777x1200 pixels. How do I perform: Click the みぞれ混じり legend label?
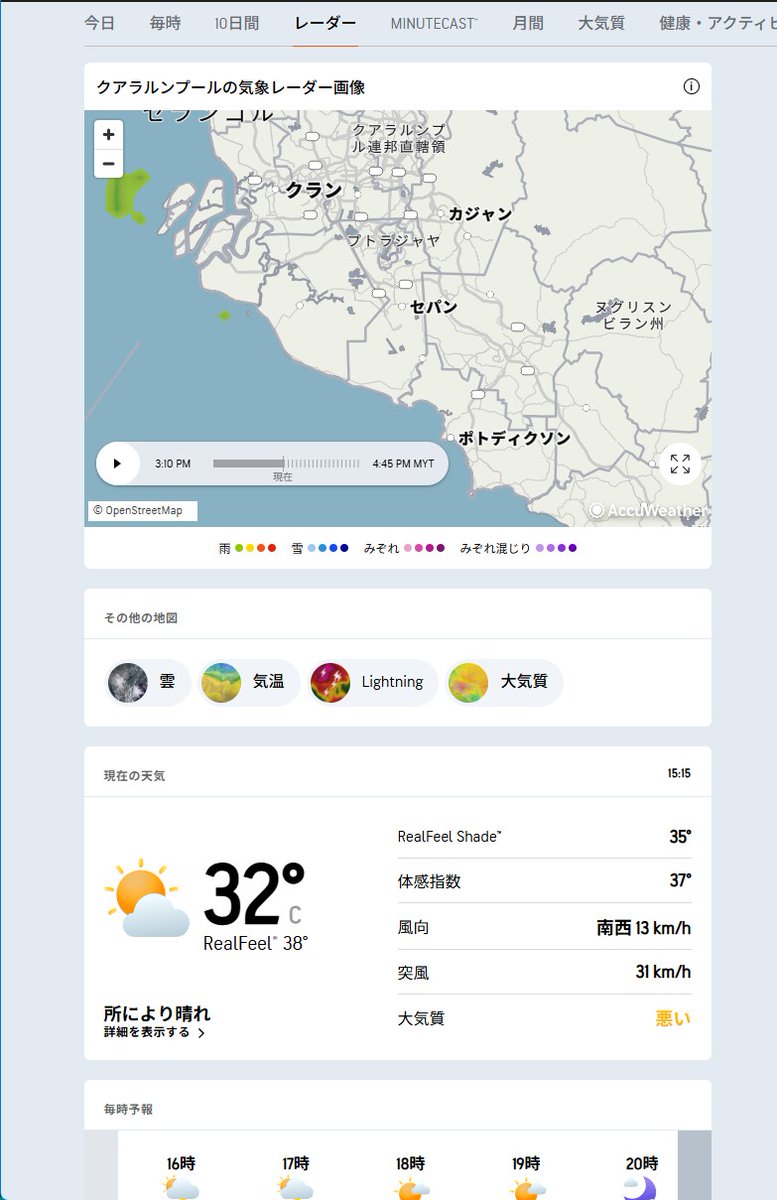[x=495, y=548]
